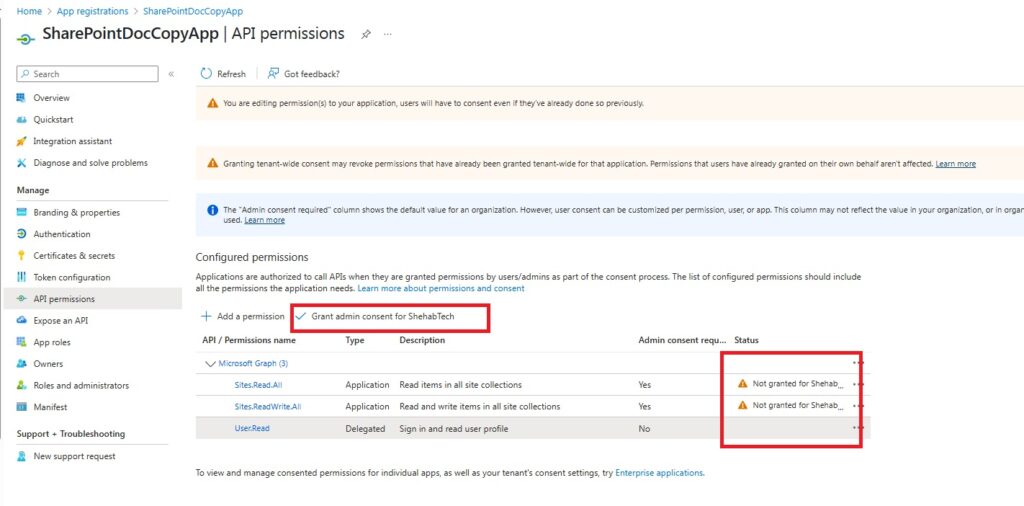Click the Overview sidebar icon
1024x506 pixels.
[22, 98]
